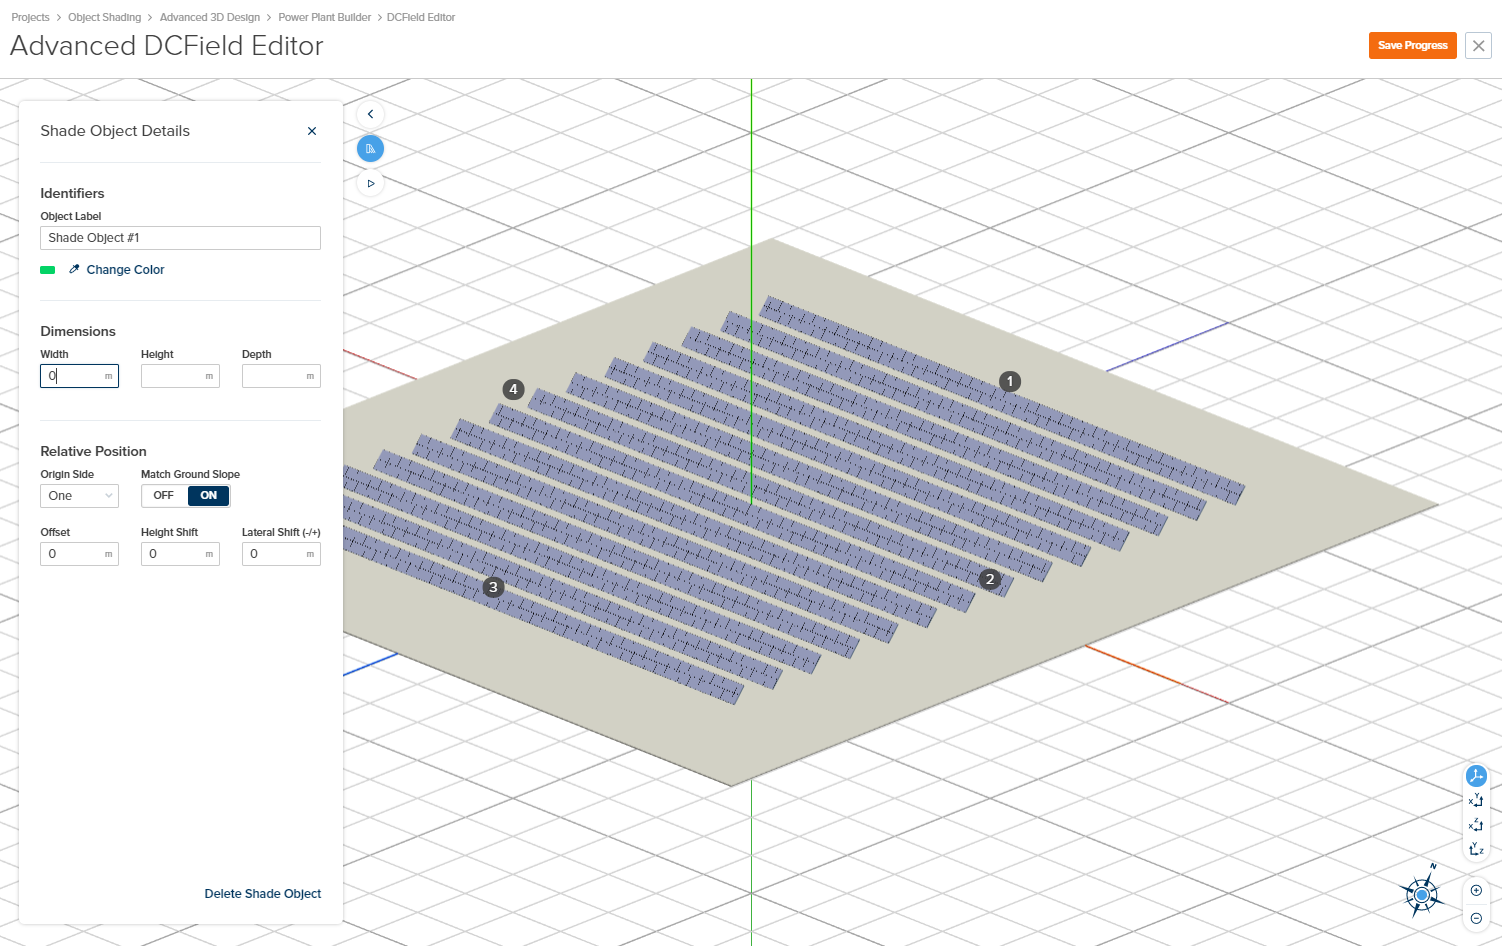The width and height of the screenshot is (1502, 946).
Task: Focus the Object Label input field
Action: (x=180, y=238)
